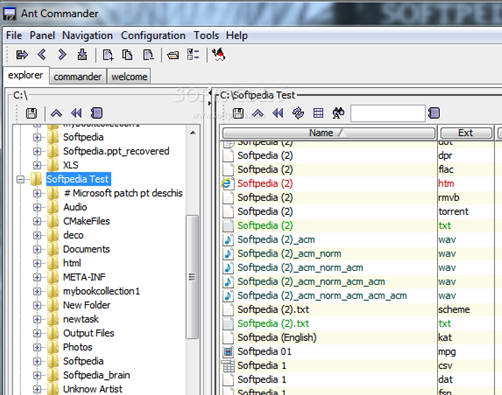Open the Panel menu
The width and height of the screenshot is (502, 395).
click(42, 35)
